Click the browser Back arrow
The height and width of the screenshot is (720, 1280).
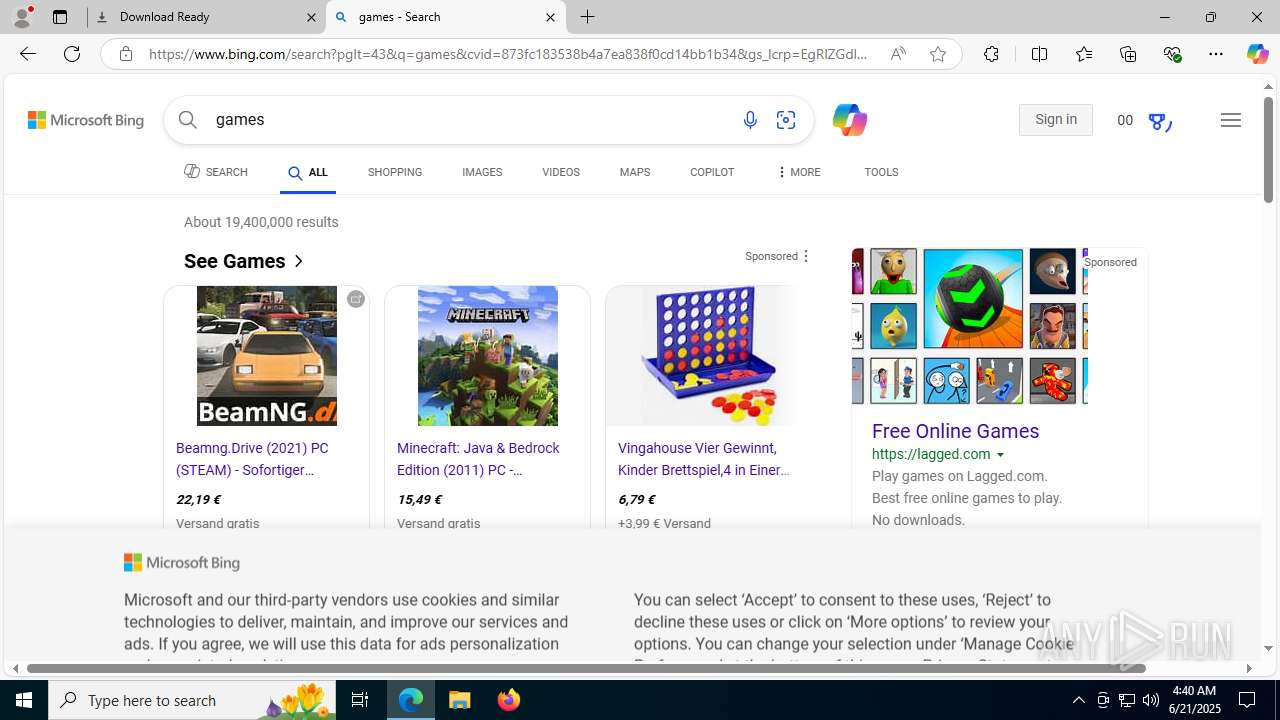click(28, 54)
